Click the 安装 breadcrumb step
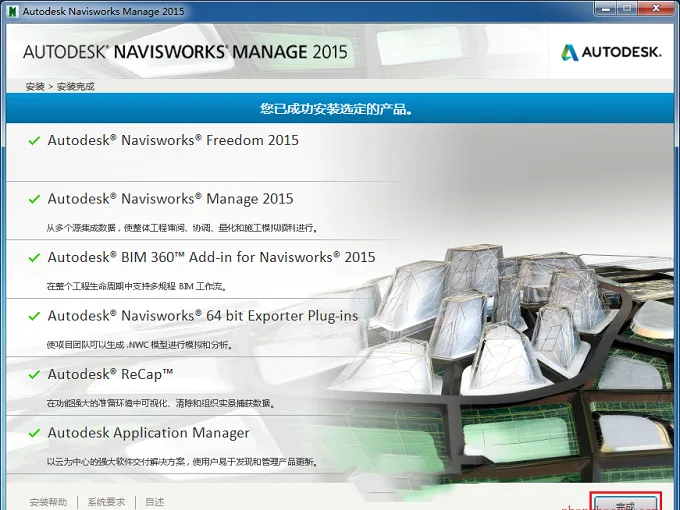The height and width of the screenshot is (510, 680). [35, 87]
